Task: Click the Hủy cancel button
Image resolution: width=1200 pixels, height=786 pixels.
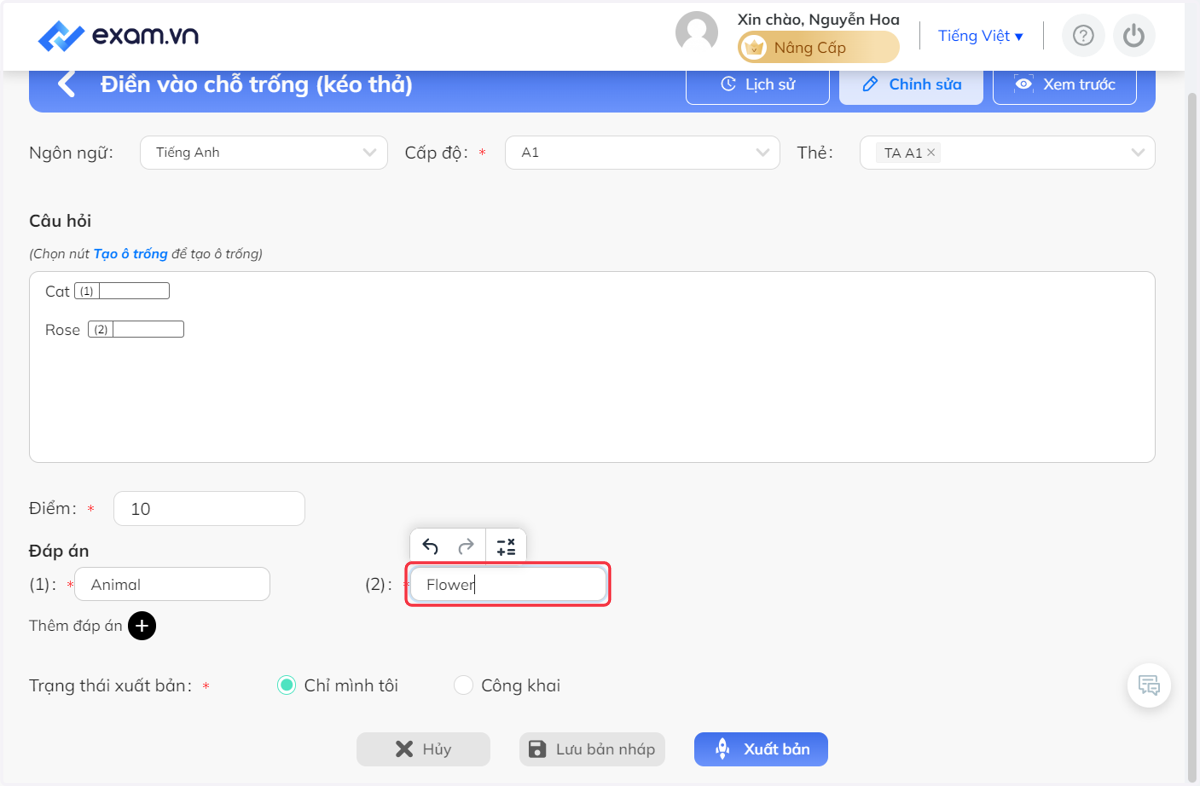Action: 423,749
